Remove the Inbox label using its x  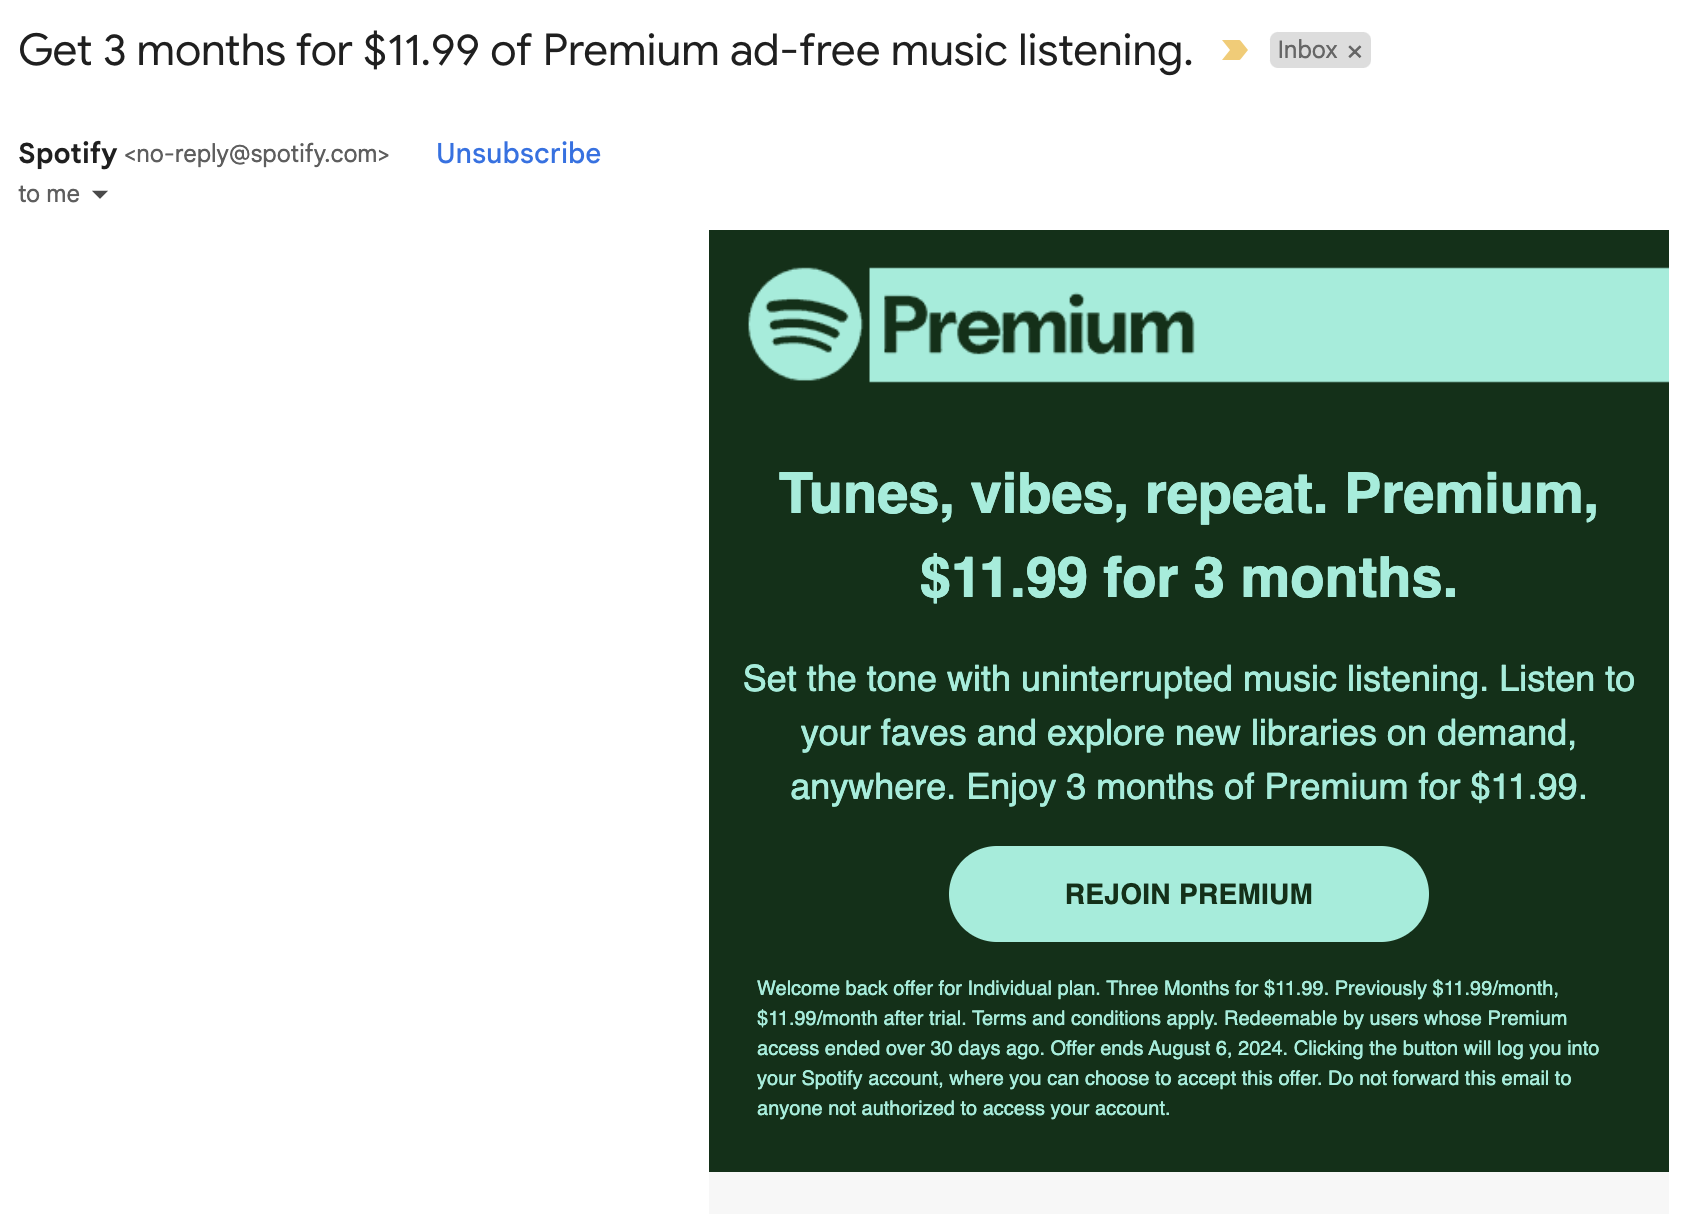point(1354,51)
